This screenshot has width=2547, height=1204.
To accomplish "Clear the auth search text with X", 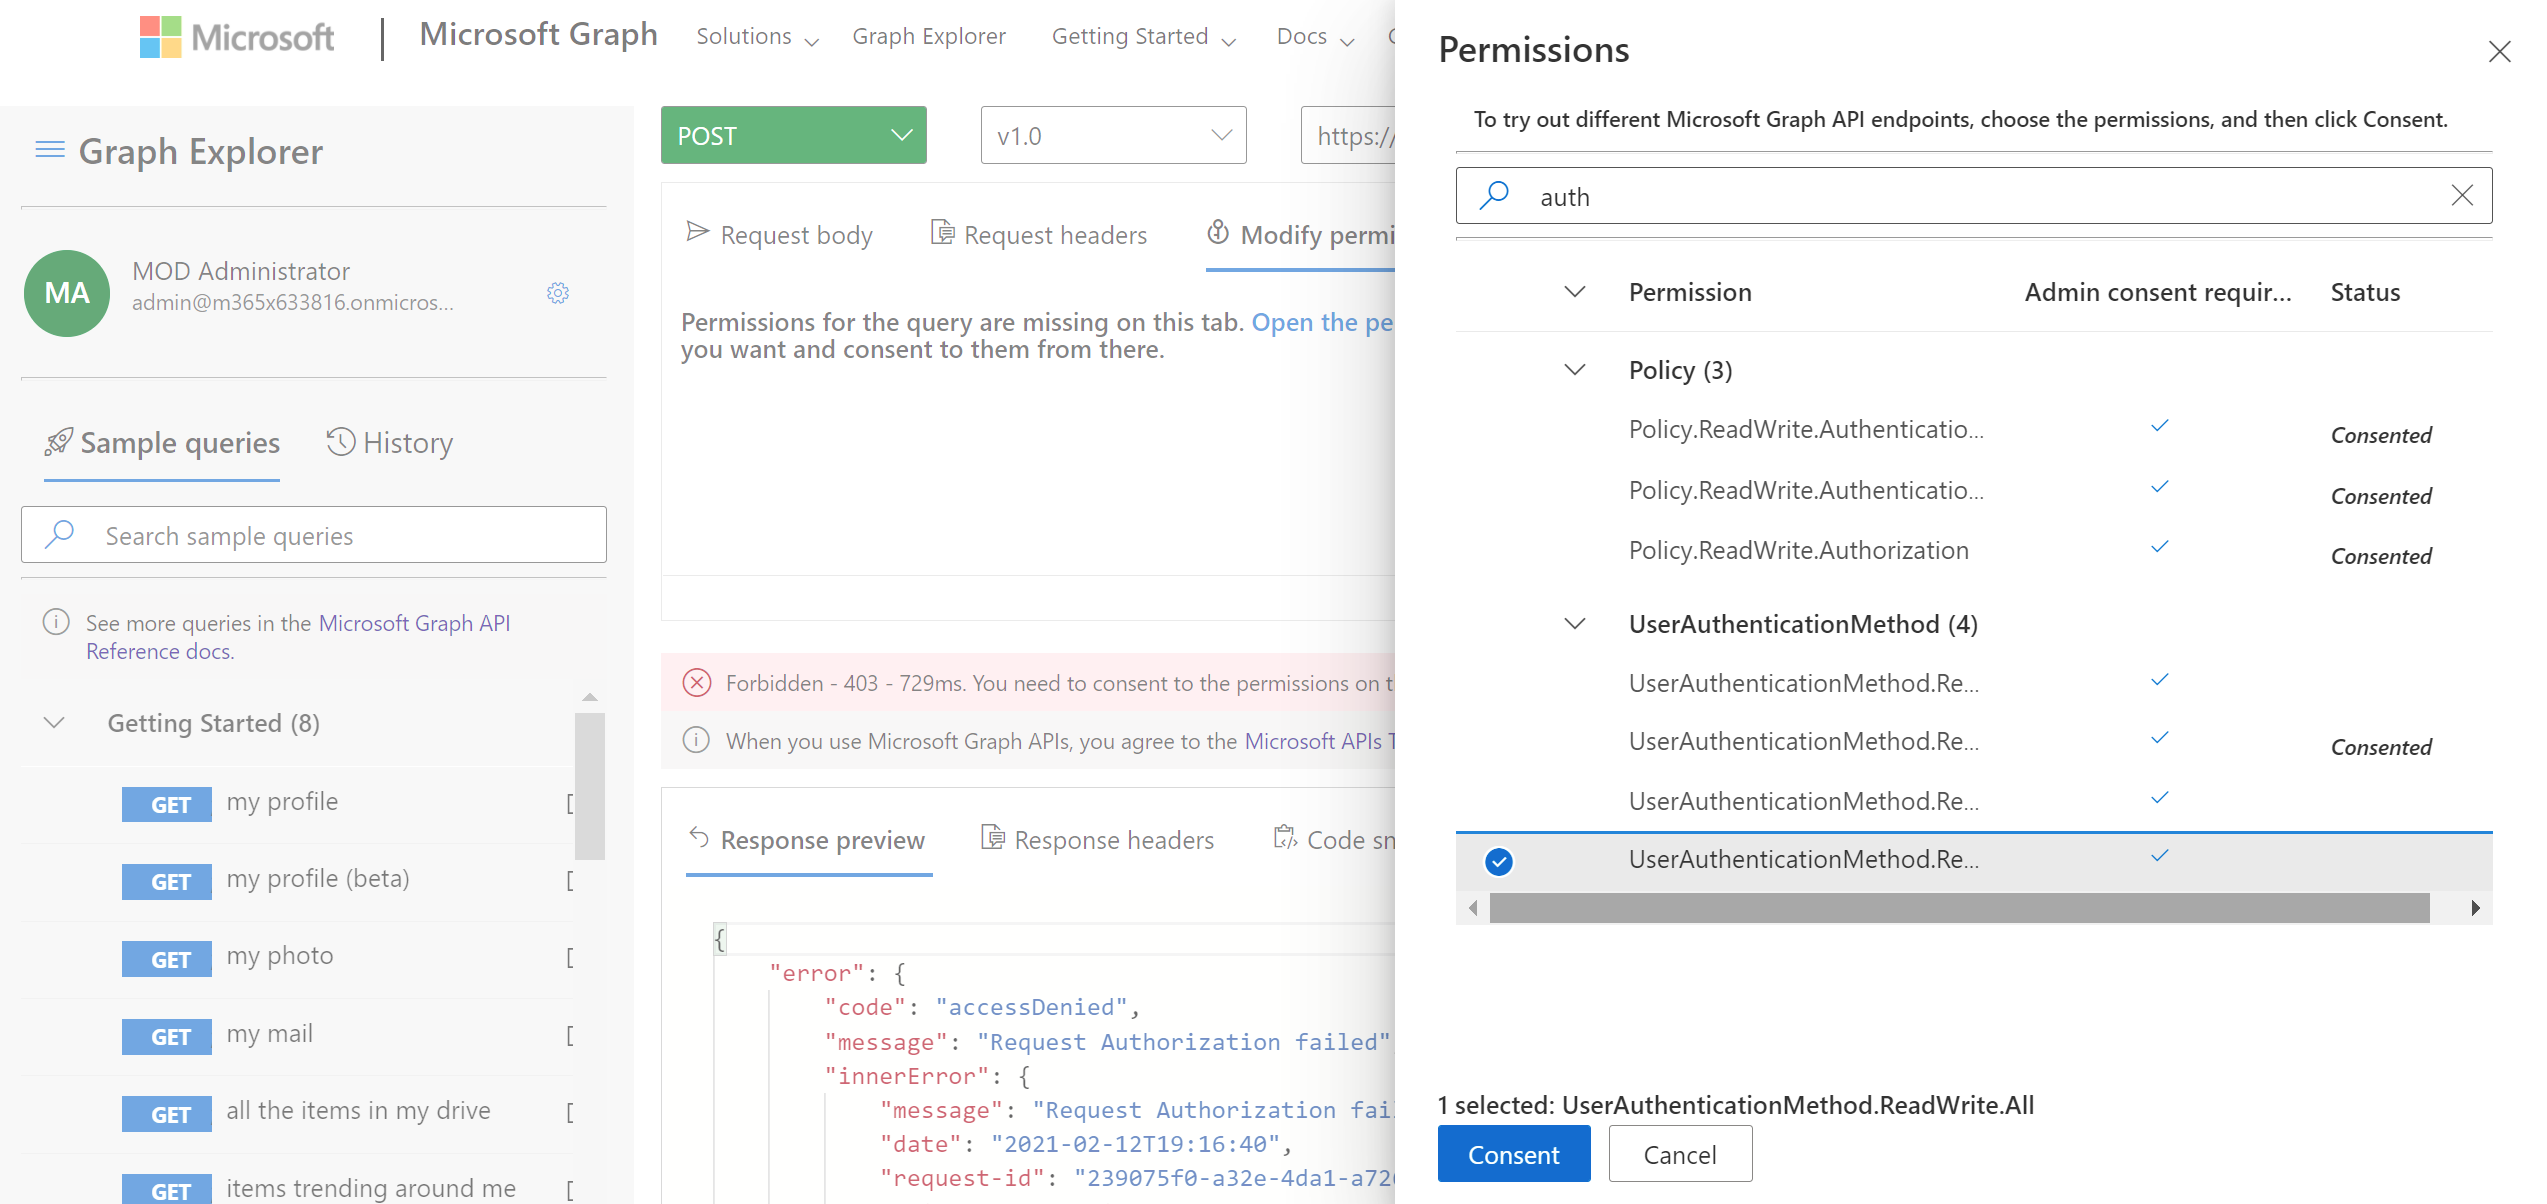I will click(x=2462, y=196).
